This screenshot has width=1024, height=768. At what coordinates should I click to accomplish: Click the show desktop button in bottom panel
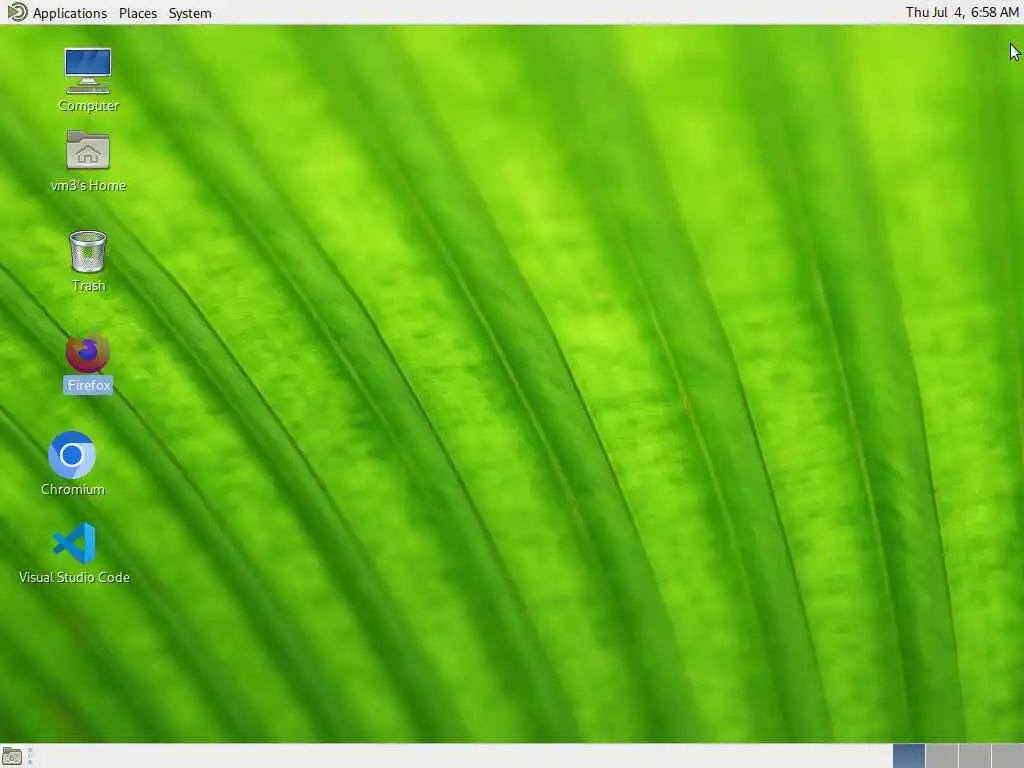point(12,757)
